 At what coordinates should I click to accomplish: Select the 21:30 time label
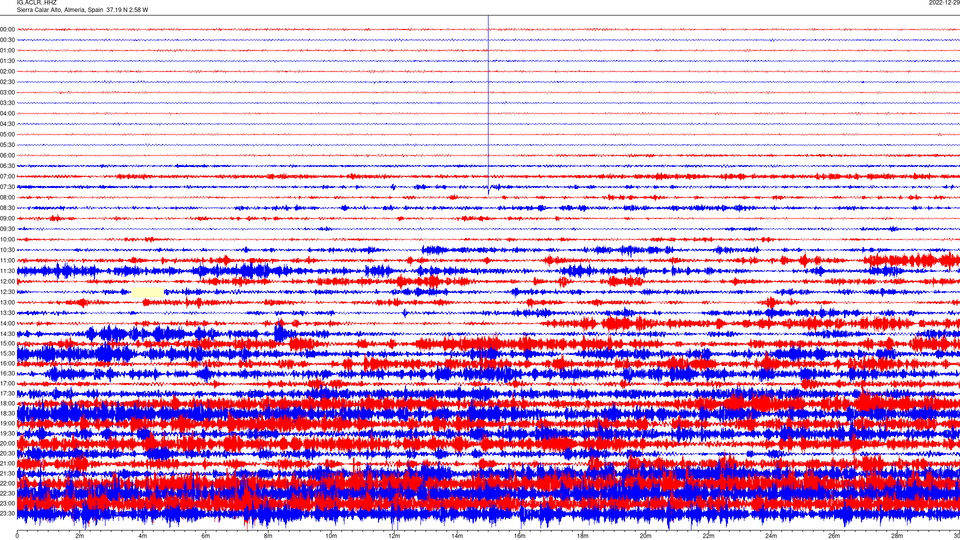click(x=8, y=473)
